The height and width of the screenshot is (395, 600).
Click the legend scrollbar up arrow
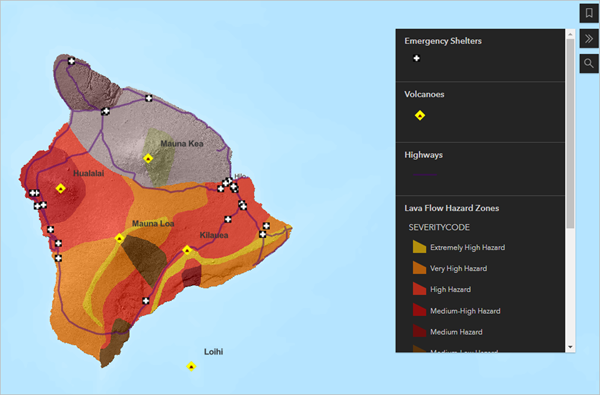(570, 34)
